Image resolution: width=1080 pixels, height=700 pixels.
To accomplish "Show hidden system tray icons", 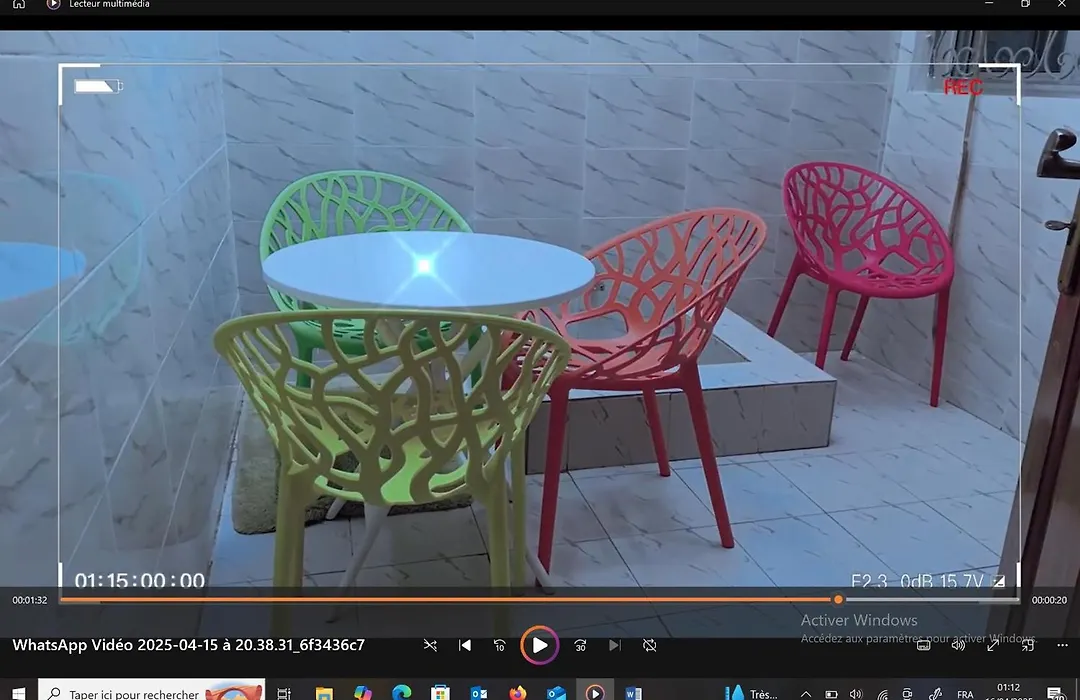I will (x=806, y=694).
